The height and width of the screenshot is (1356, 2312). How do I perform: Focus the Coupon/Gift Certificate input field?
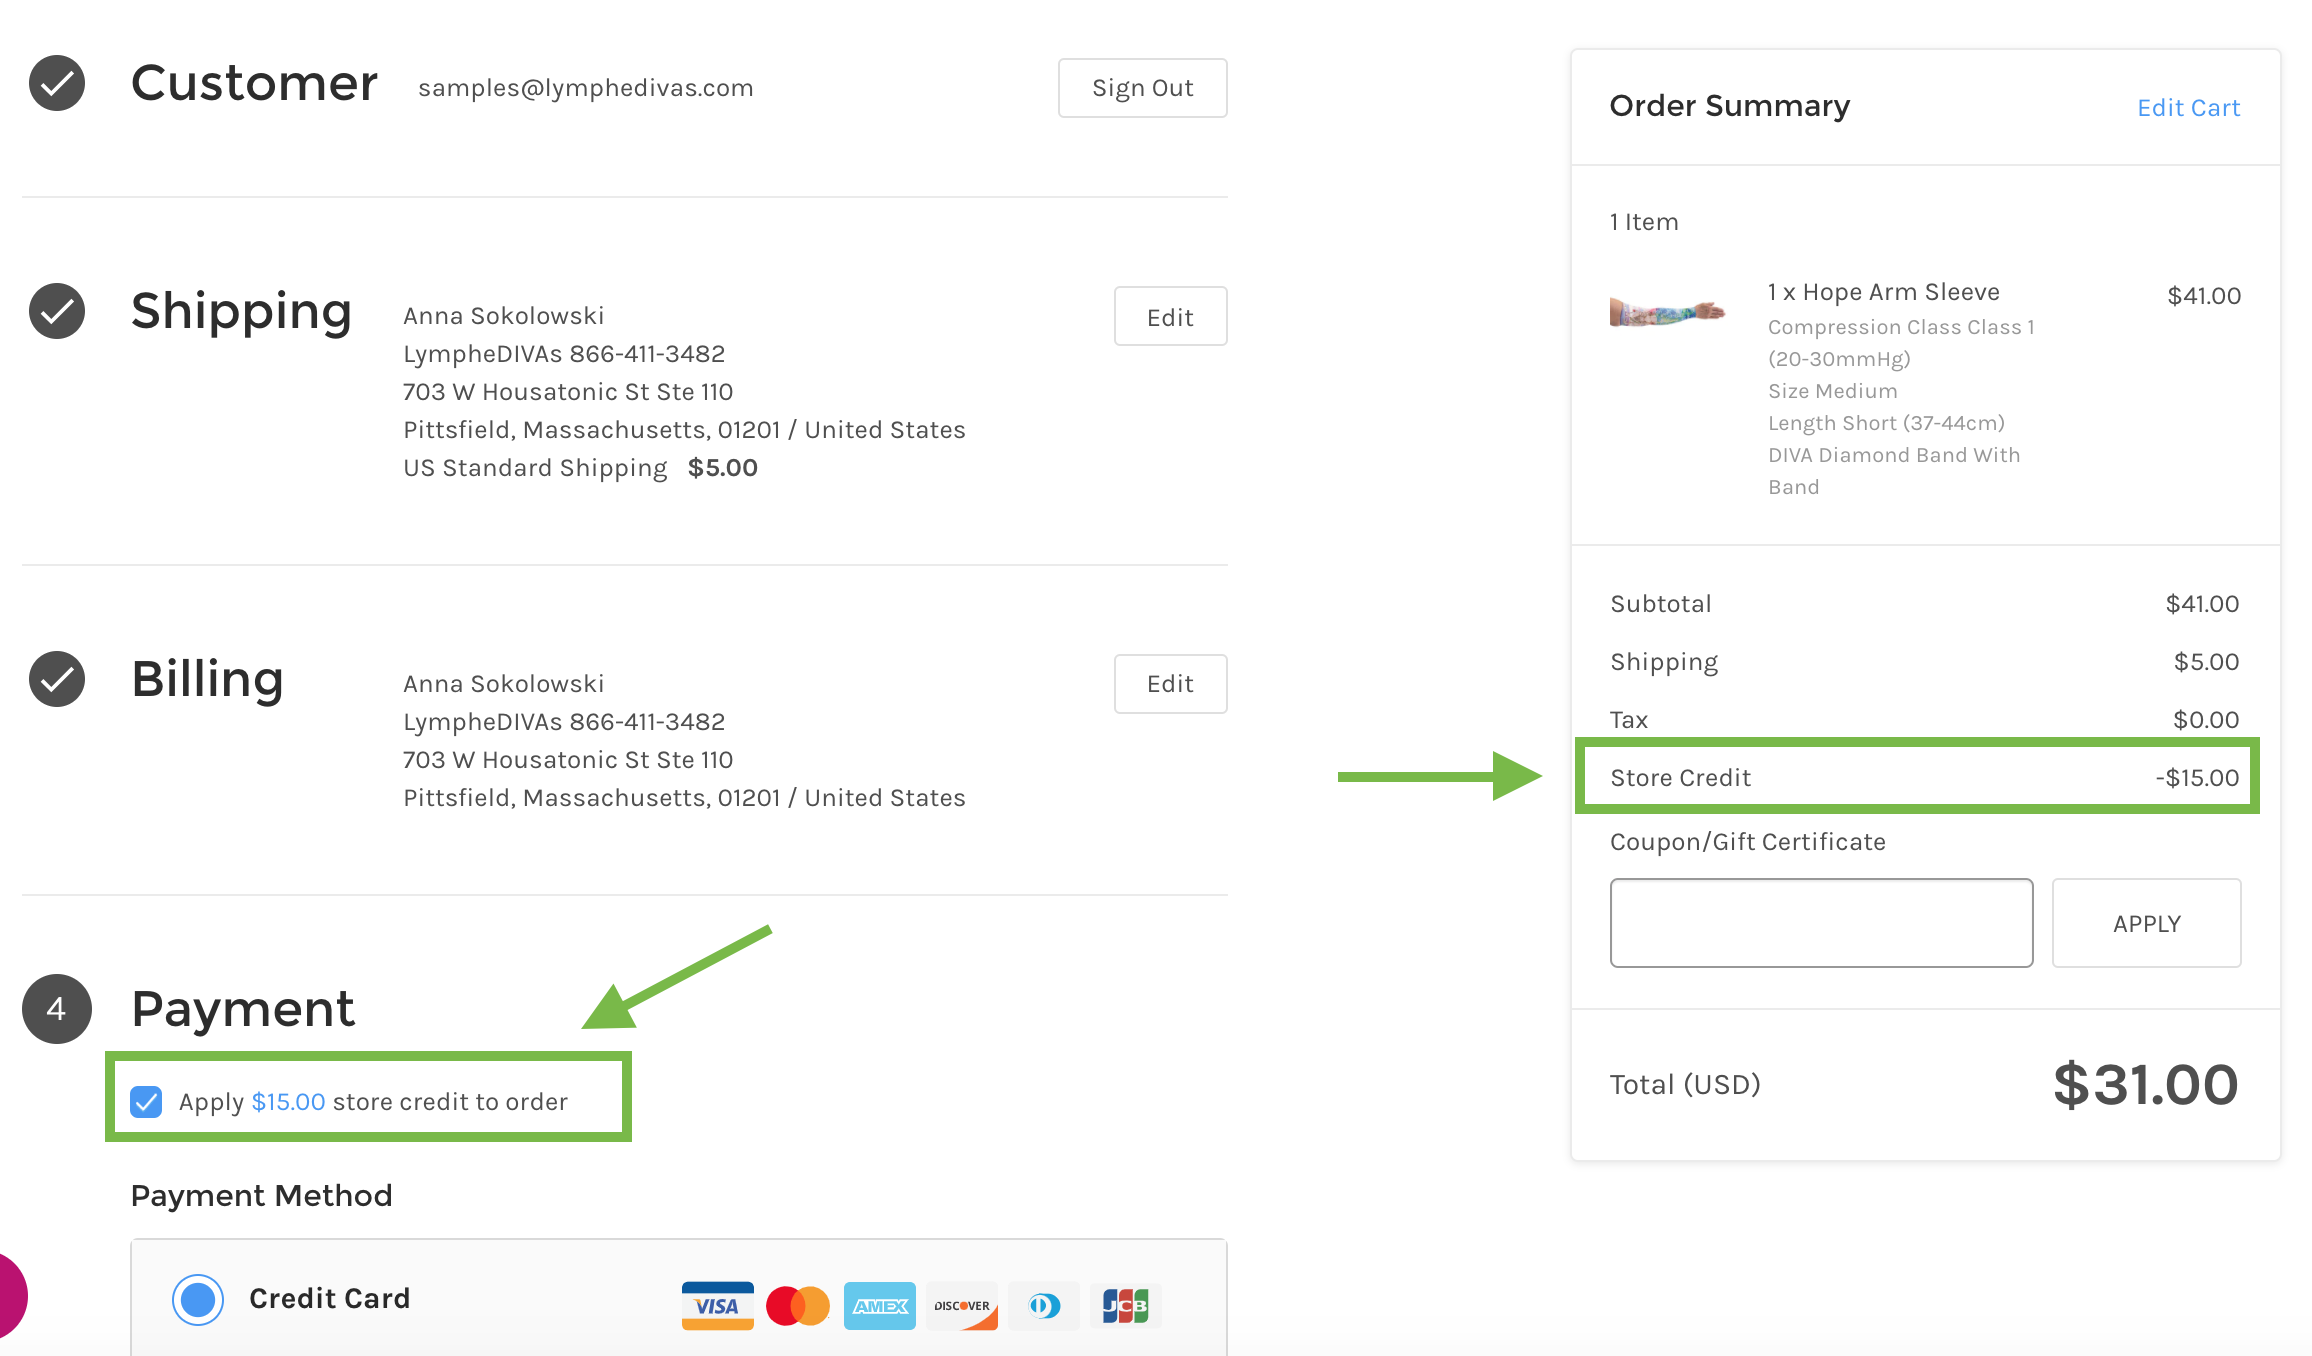[x=1821, y=923]
